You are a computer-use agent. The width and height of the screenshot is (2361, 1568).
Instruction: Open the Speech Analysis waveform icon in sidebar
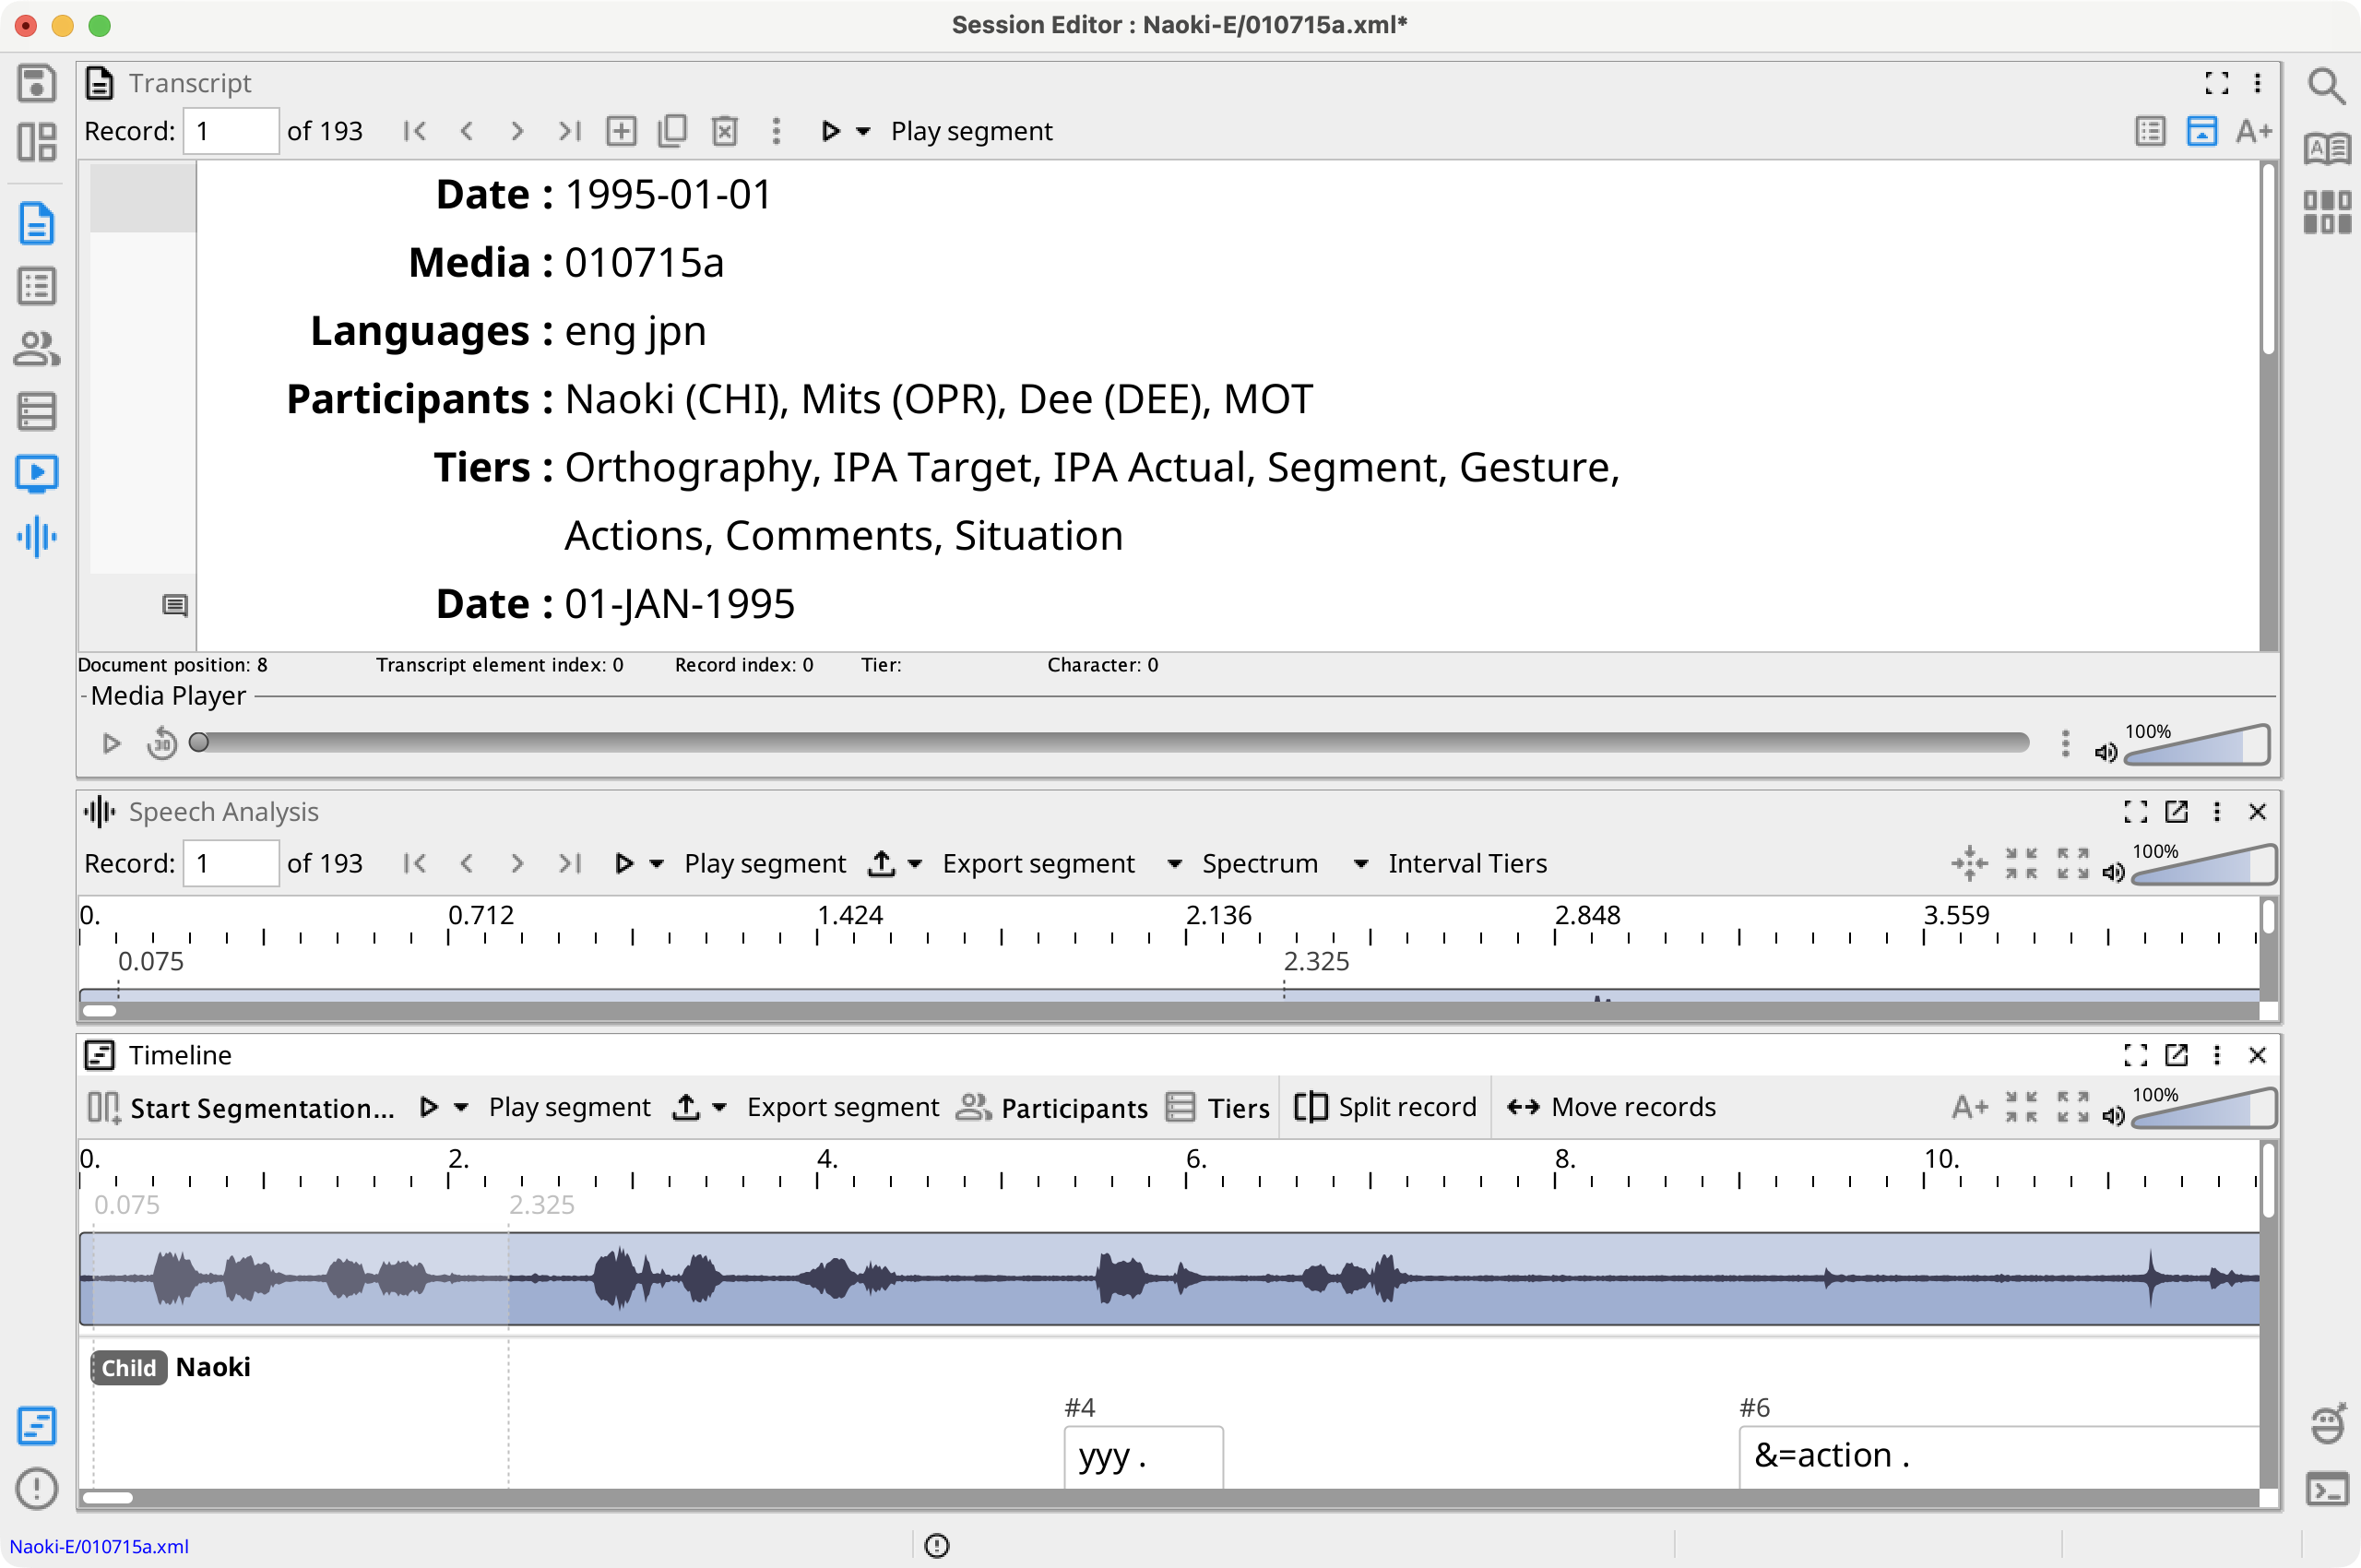pos(37,536)
